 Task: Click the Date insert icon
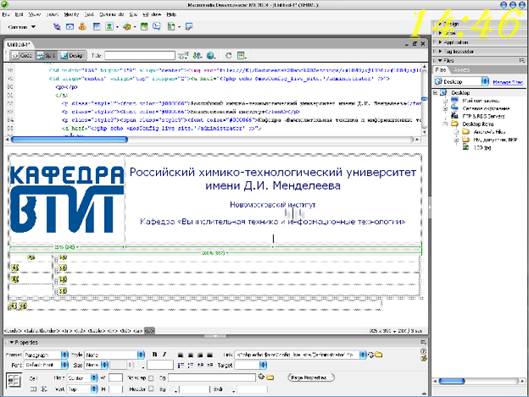click(x=144, y=27)
